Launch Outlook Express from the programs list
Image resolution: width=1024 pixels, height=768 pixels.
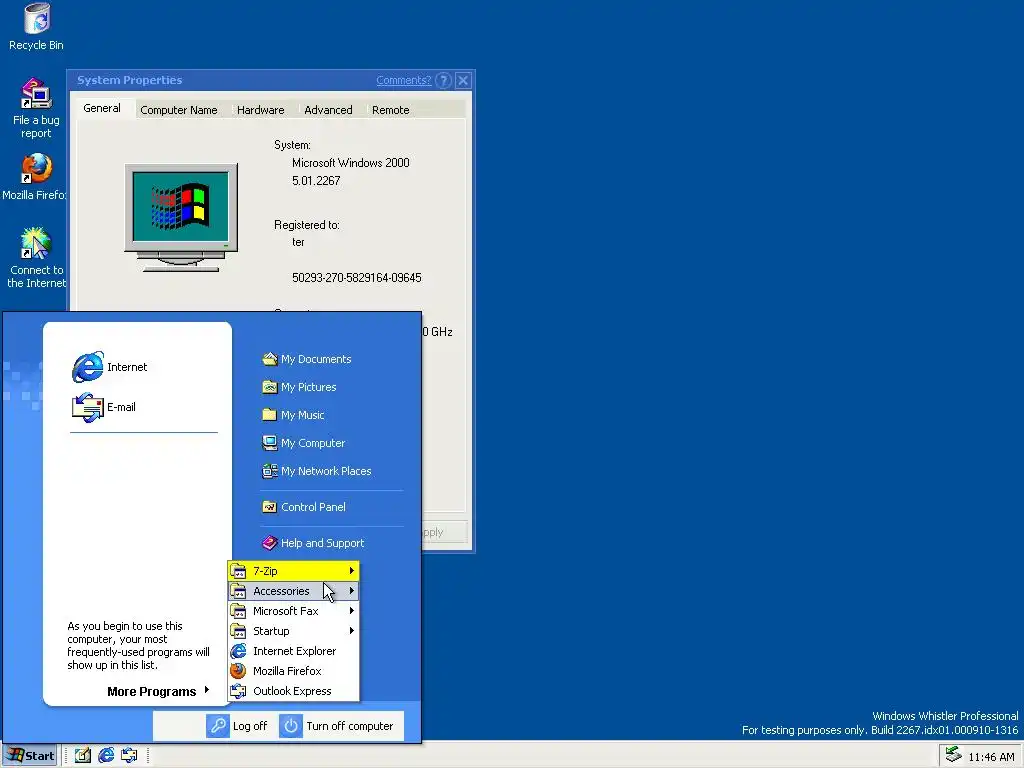coord(293,691)
